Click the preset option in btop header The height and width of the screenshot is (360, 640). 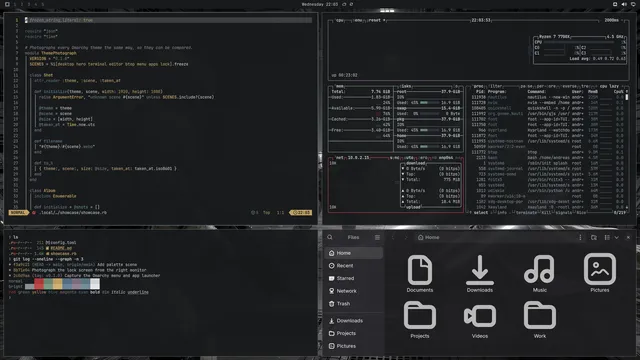377,20
